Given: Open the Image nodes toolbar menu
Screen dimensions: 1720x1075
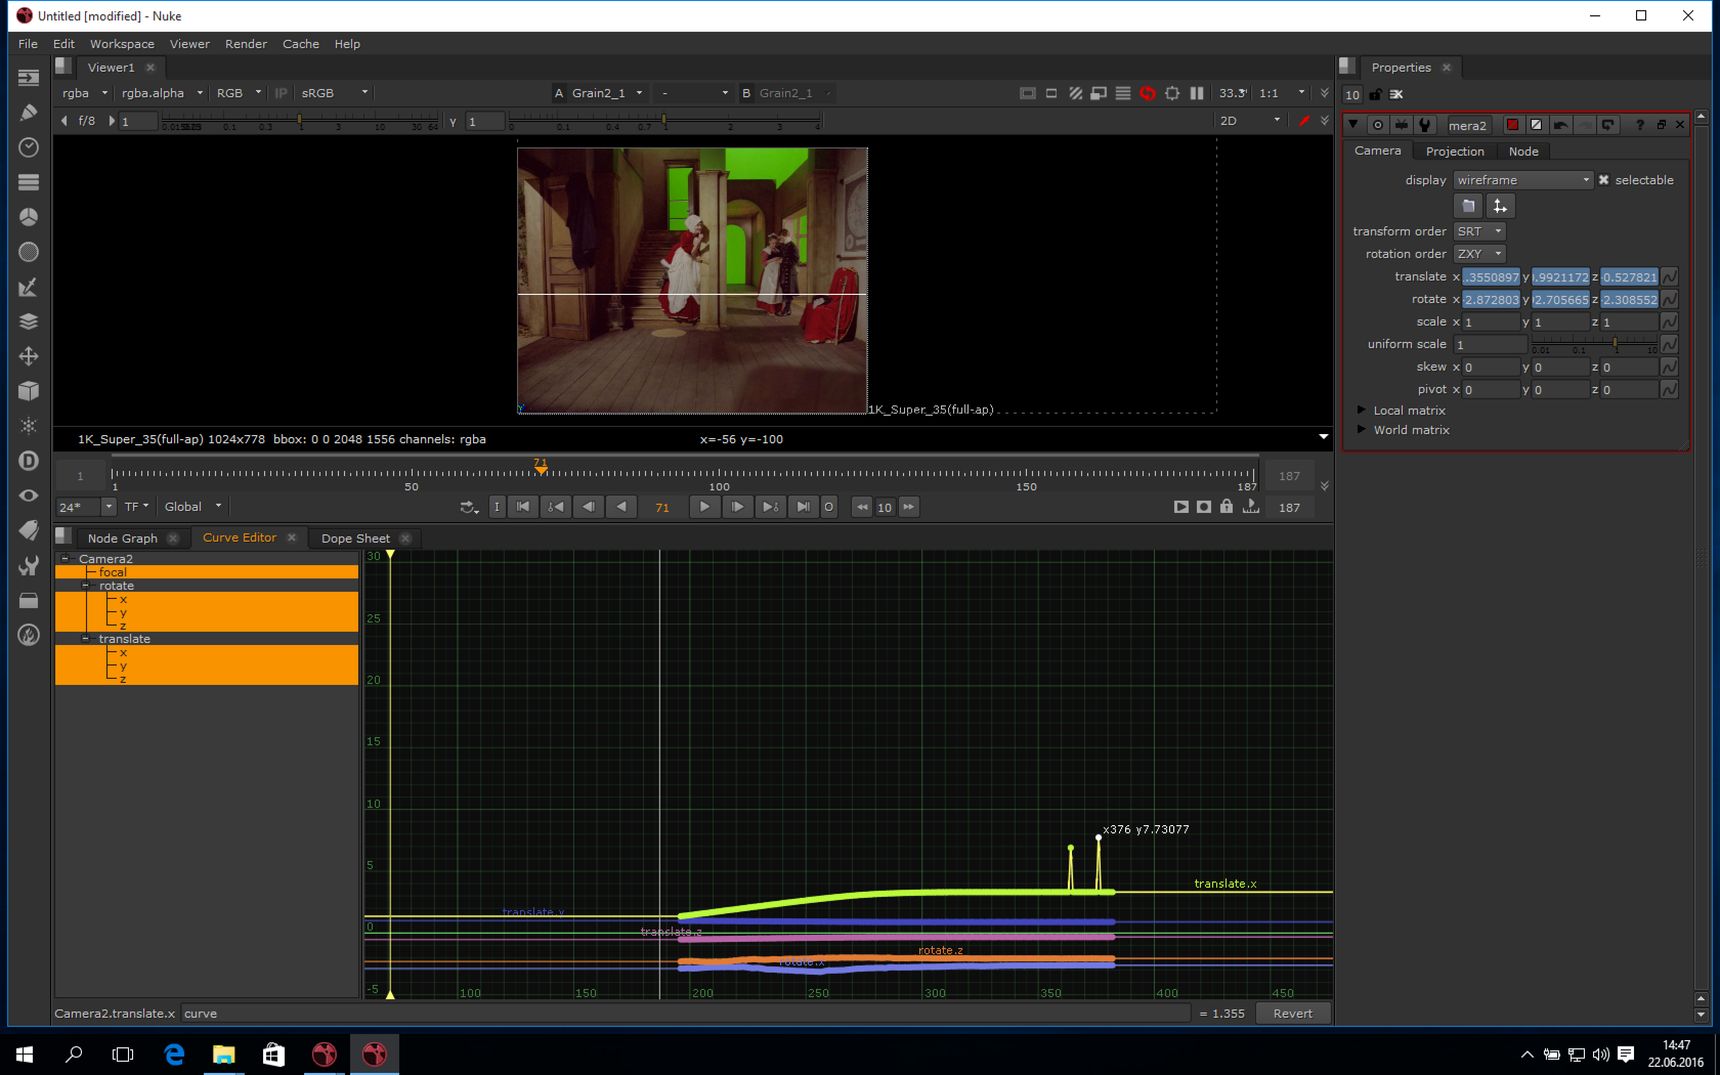Looking at the screenshot, I should click(29, 77).
